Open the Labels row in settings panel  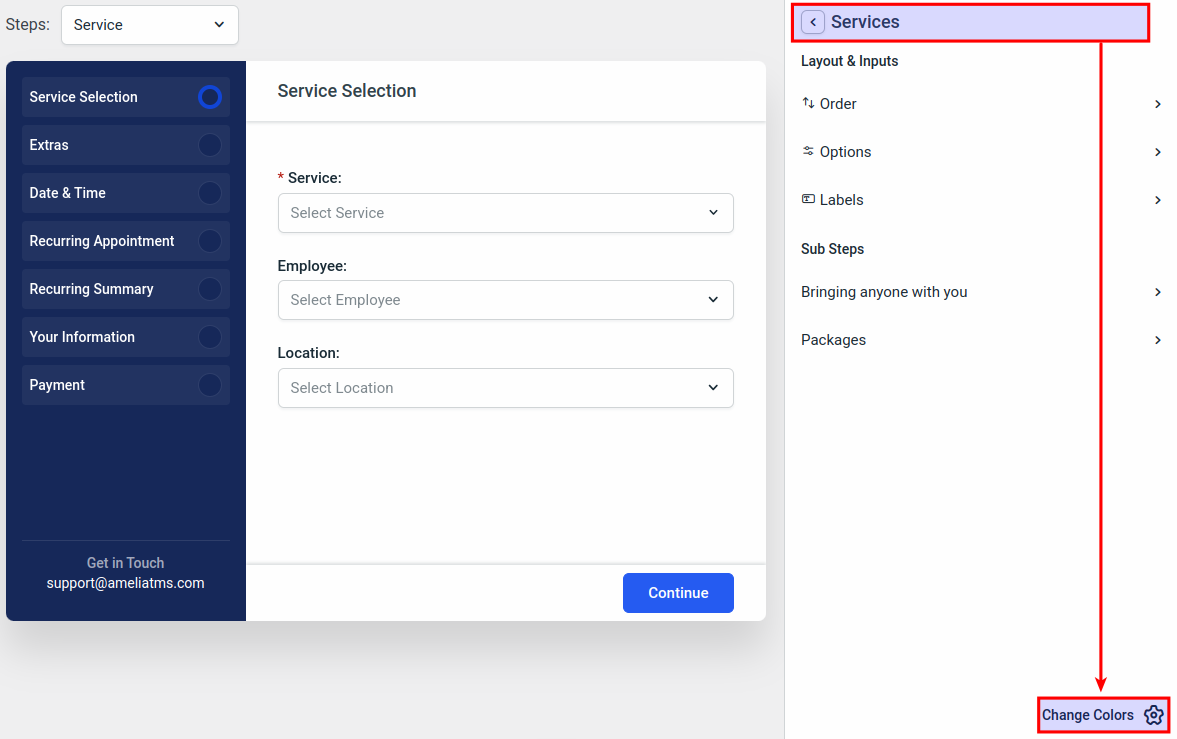coord(981,200)
